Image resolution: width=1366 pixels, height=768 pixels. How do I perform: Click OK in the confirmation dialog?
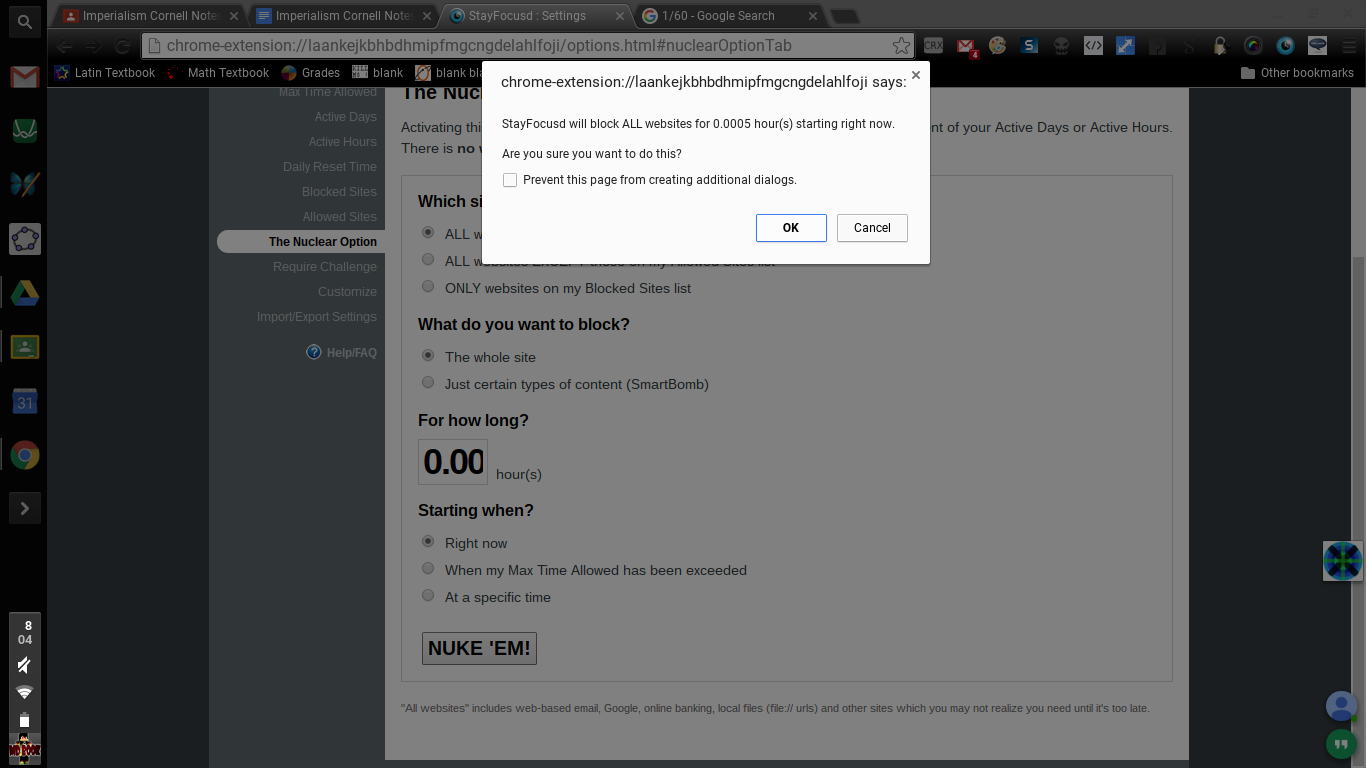[x=791, y=228]
